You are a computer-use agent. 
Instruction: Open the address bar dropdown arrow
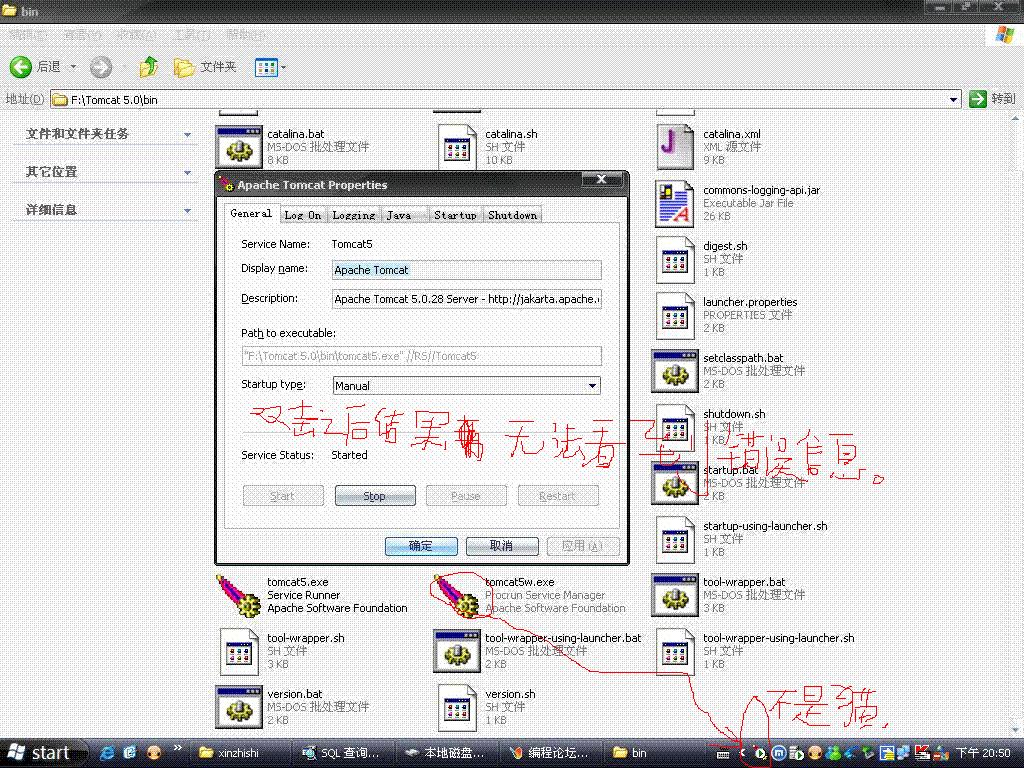tap(953, 99)
